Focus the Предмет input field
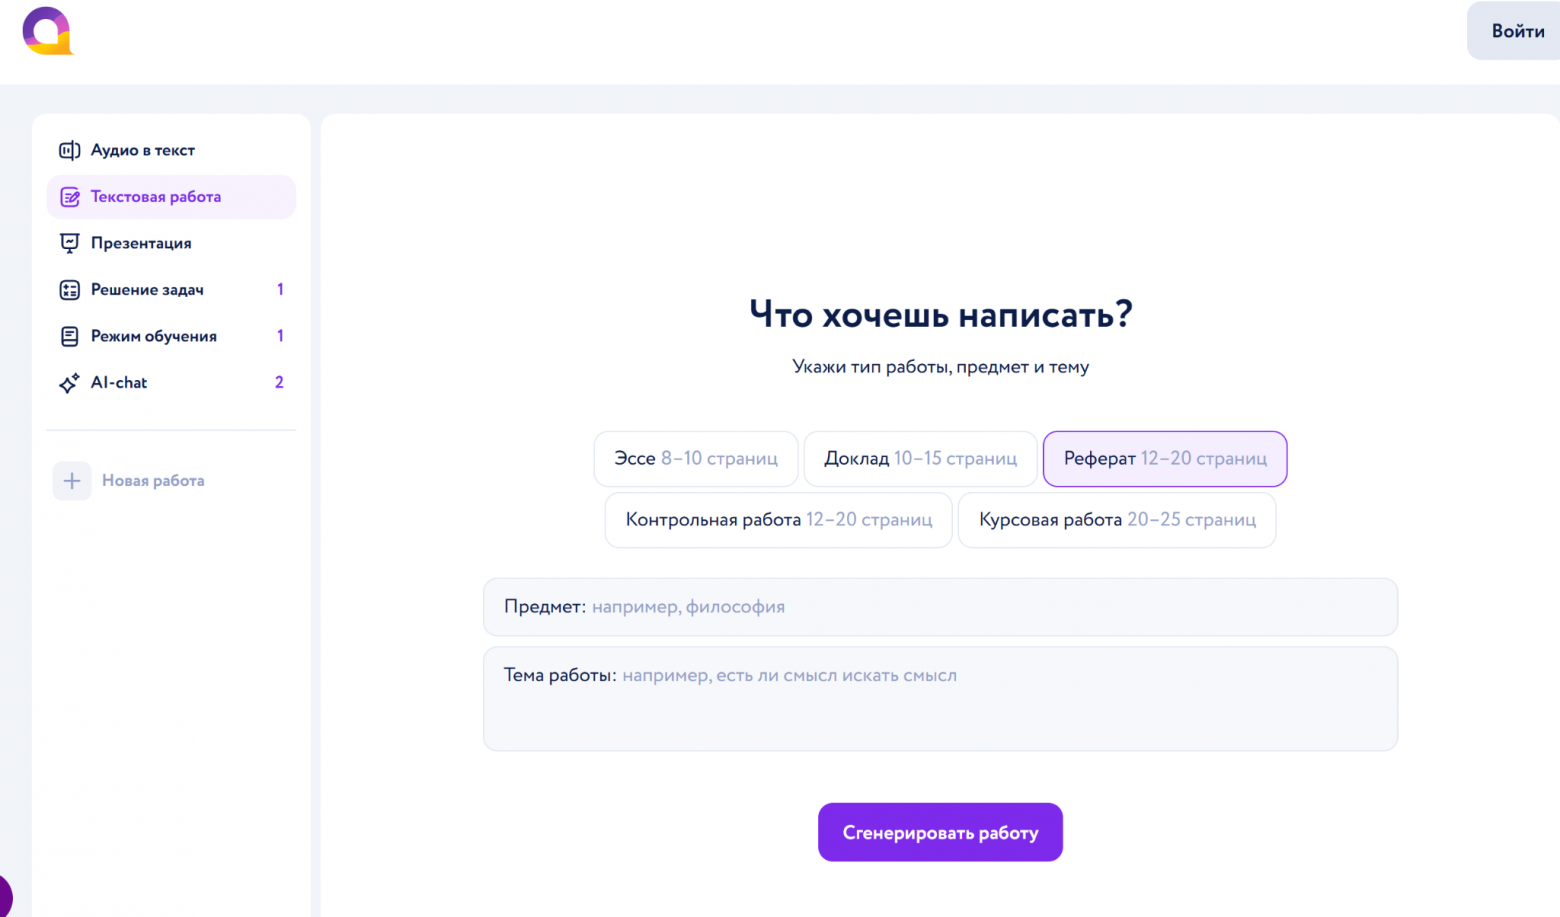Viewport: 1560px width, 917px height. pyautogui.click(x=940, y=607)
